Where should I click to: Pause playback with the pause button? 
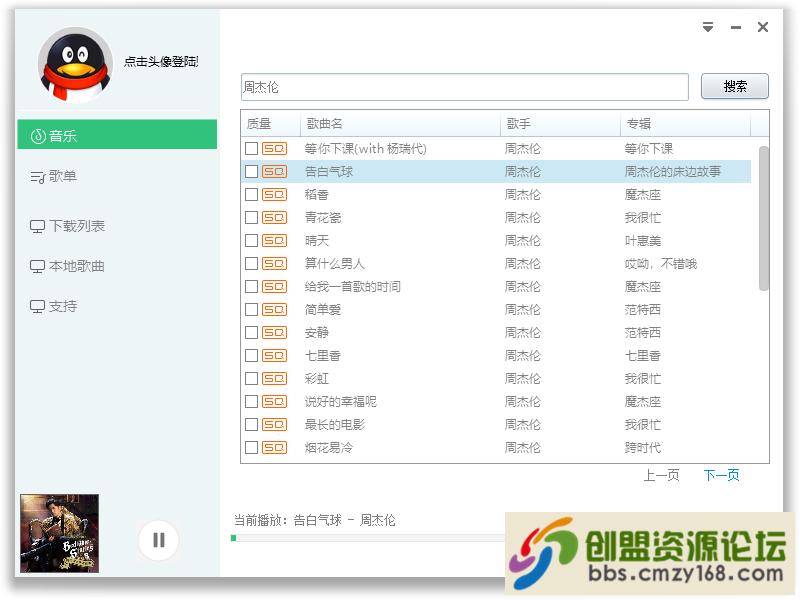coord(159,540)
